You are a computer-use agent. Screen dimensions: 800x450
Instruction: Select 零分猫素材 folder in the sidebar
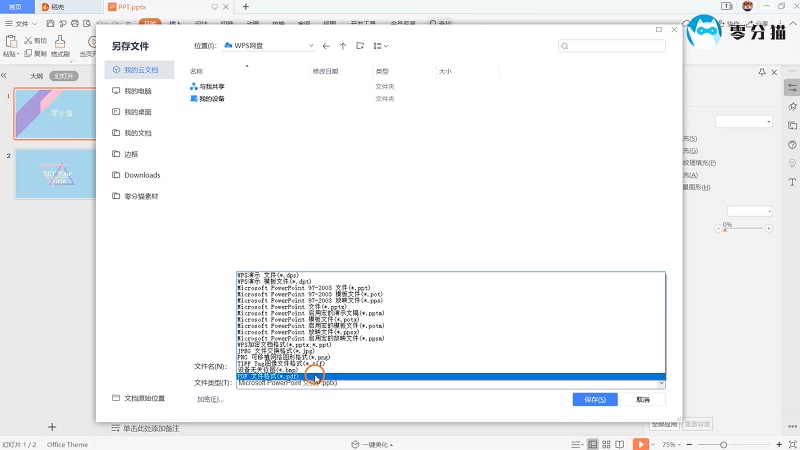click(139, 196)
